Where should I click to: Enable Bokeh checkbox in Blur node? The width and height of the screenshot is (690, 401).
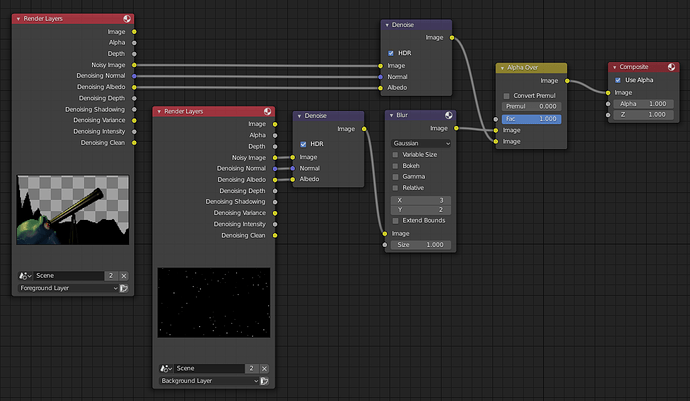click(395, 166)
